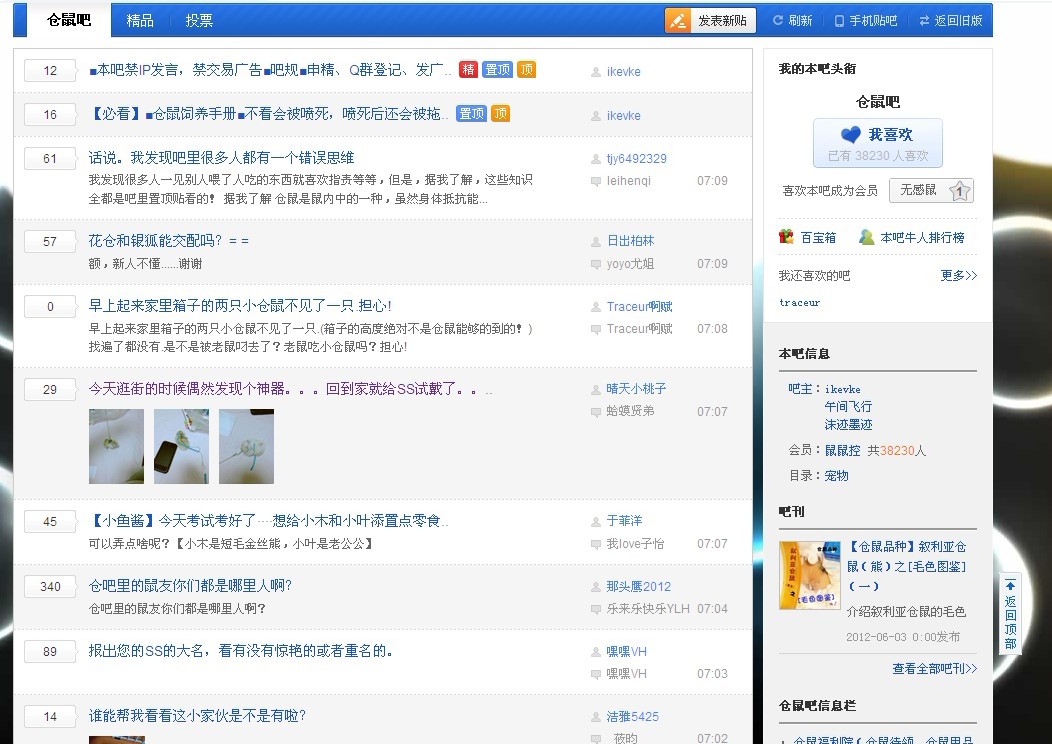Open third thumbnail in 神器 post
Viewport: 1052px width, 744px height.
coord(246,446)
